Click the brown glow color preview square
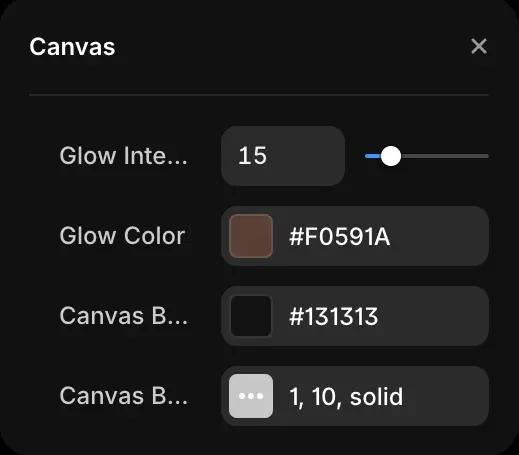This screenshot has height=455, width=519. (251, 236)
